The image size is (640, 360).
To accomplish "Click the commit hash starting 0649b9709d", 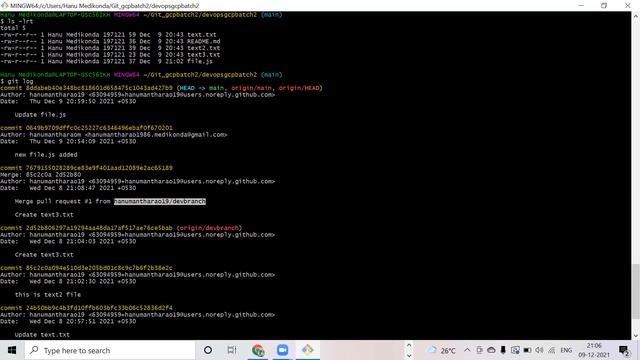I will tap(99, 128).
